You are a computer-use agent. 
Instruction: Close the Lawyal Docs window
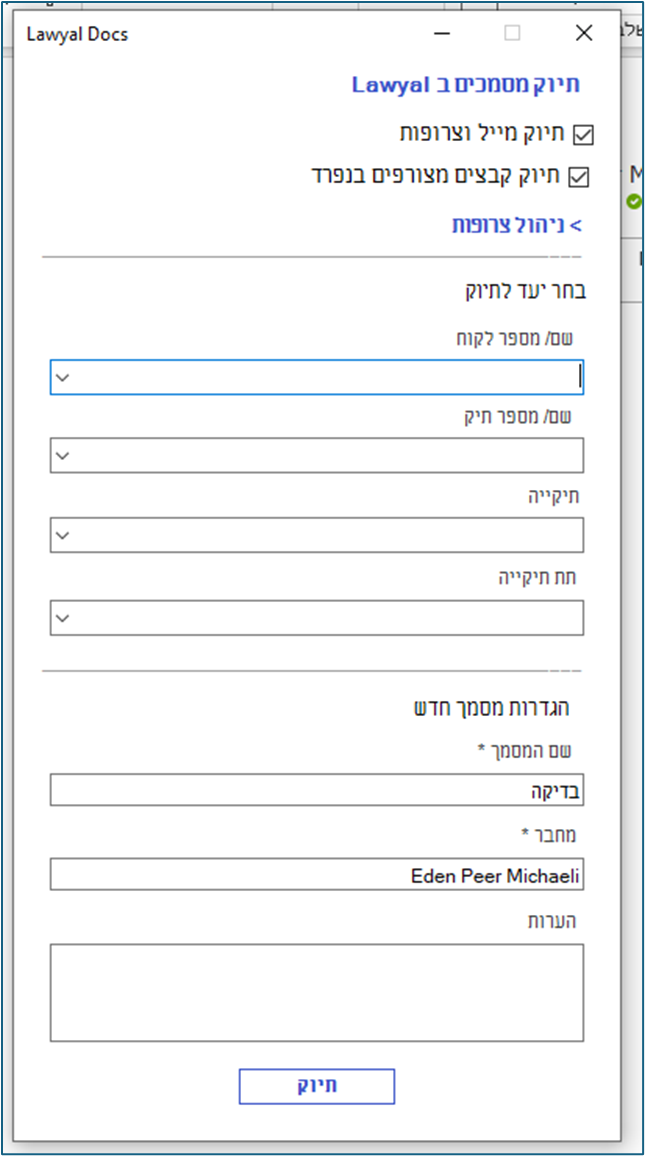pyautogui.click(x=585, y=33)
